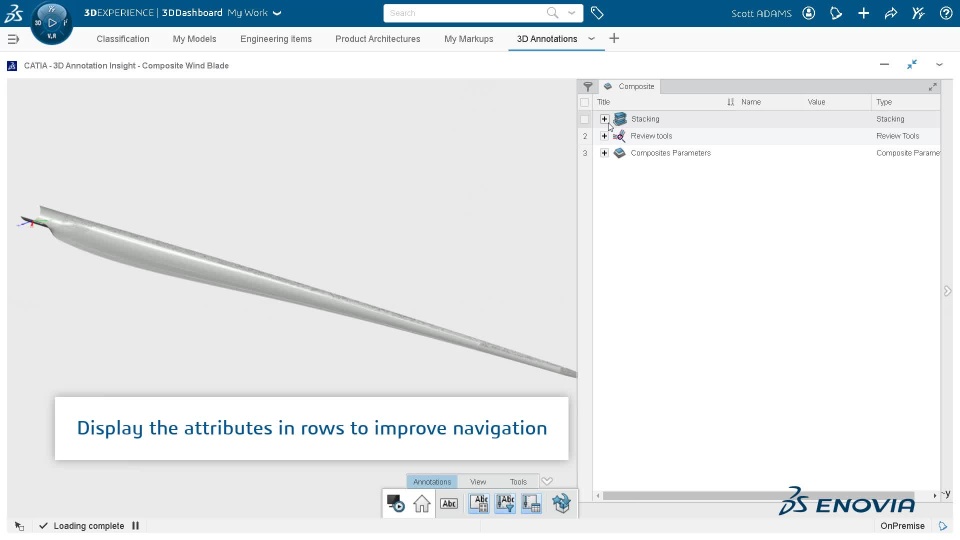960x540 pixels.
Task: Click the Stacking layers icon
Action: [x=620, y=119]
